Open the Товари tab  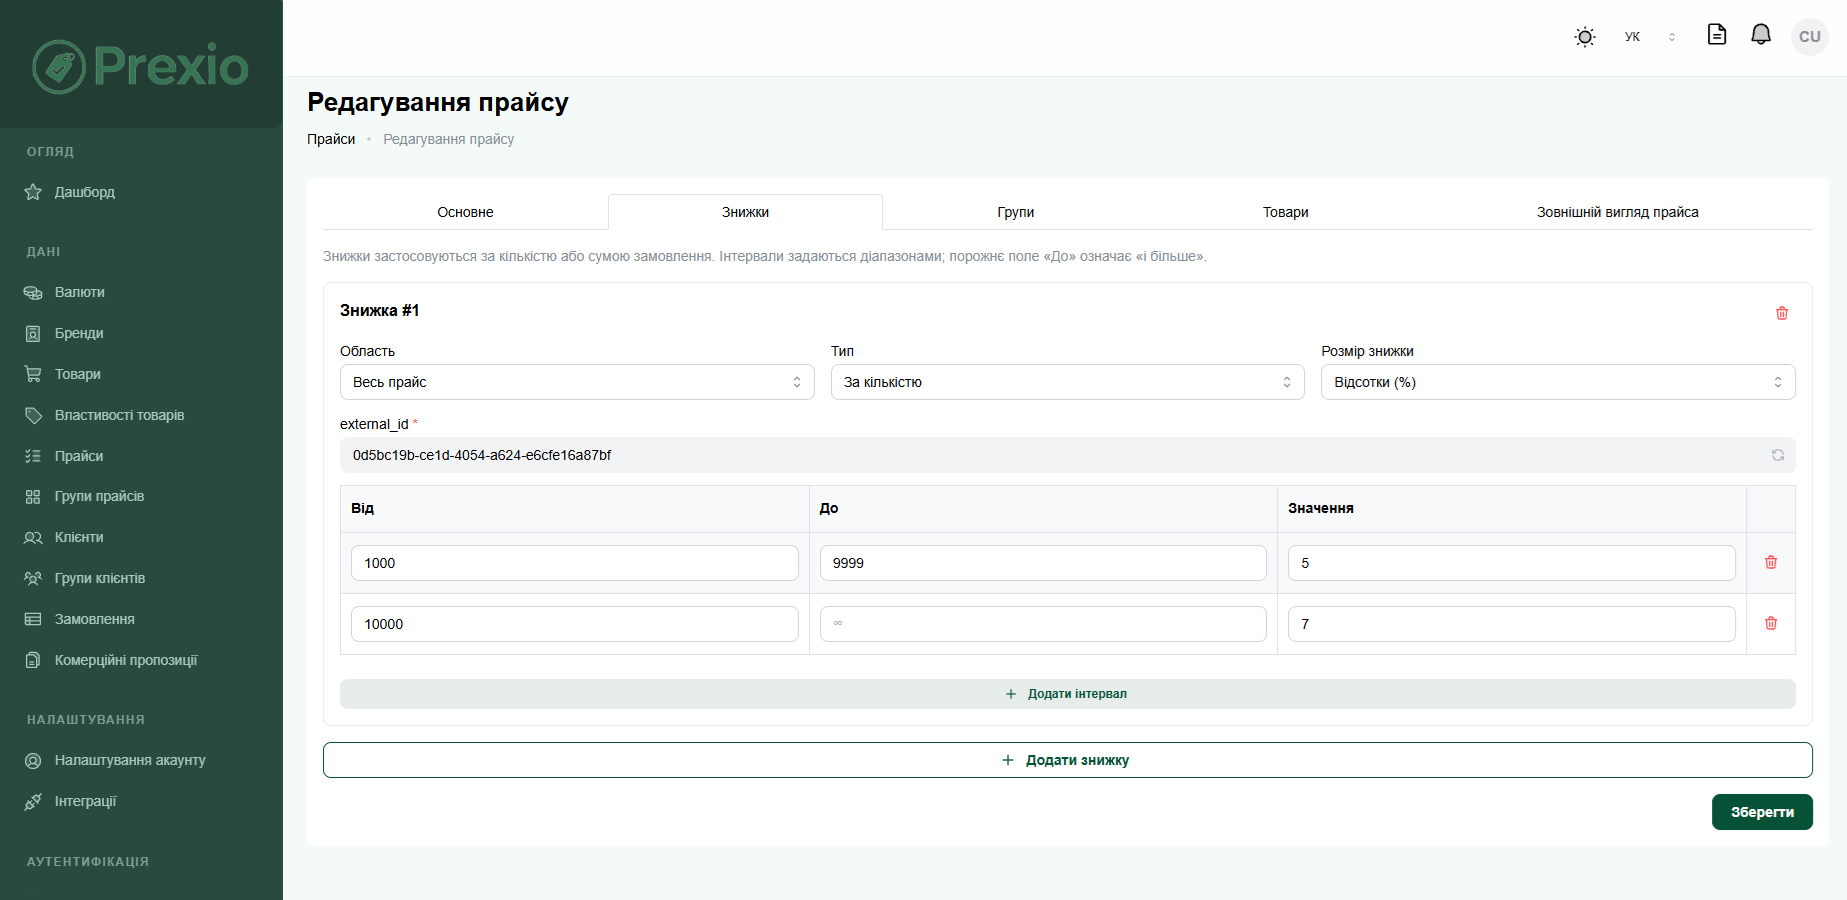[1285, 212]
